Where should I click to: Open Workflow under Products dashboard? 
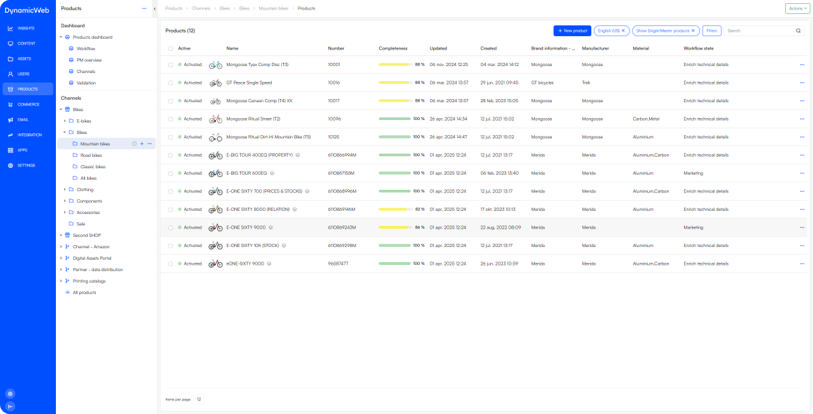(86, 48)
